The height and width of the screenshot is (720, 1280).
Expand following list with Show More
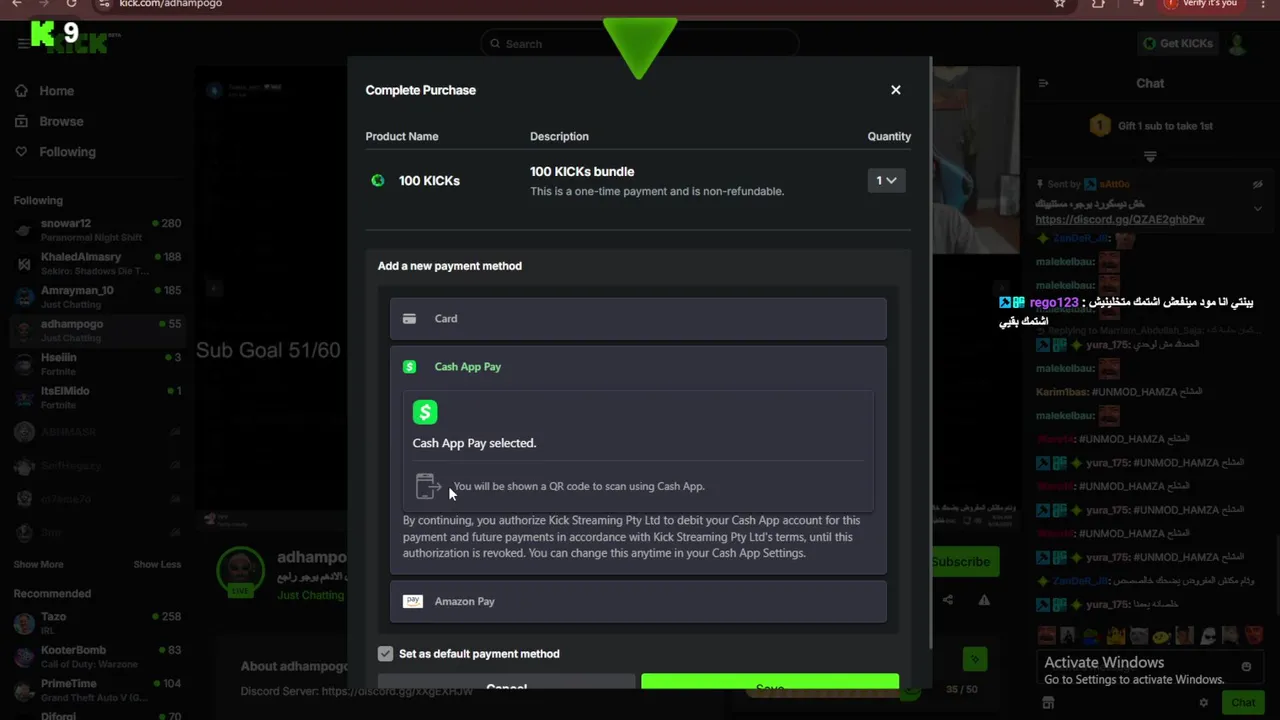38,564
